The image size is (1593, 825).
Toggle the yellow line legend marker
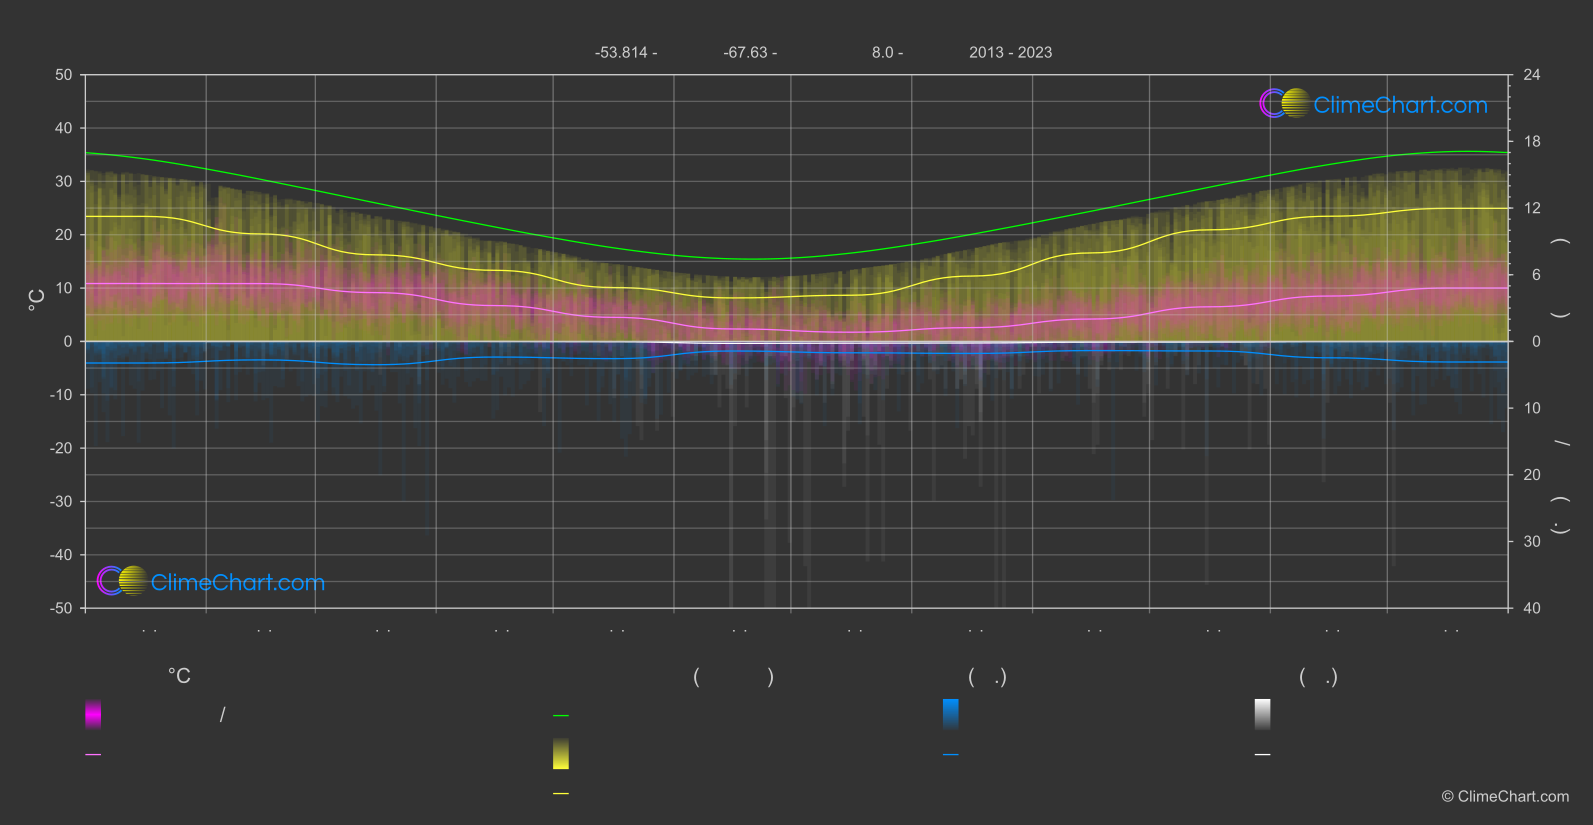pos(561,794)
